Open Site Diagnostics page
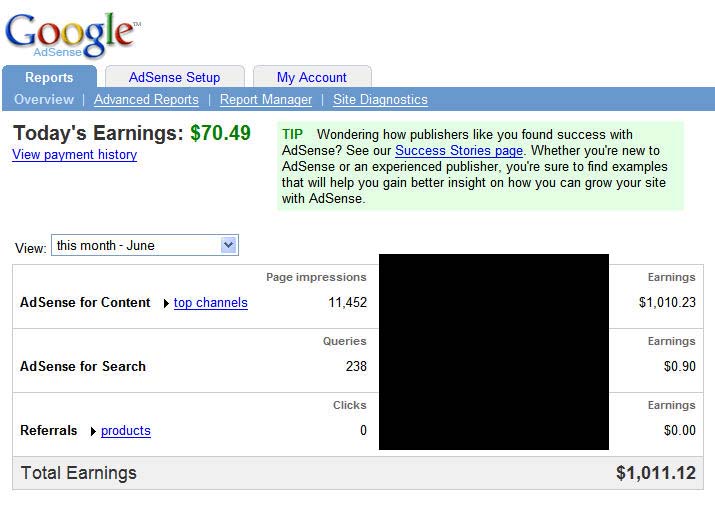This screenshot has height=505, width=715. [380, 99]
